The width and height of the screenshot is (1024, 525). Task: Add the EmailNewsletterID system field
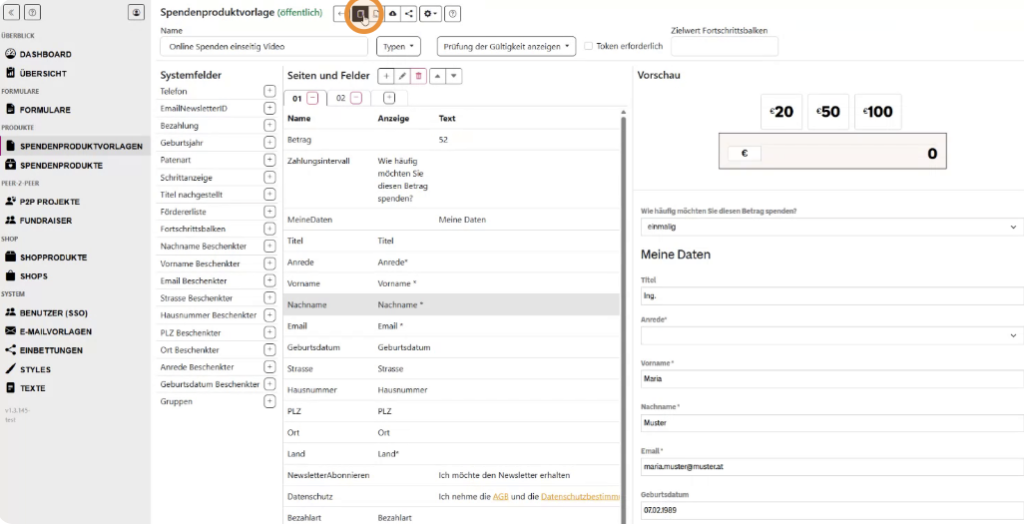tap(269, 108)
